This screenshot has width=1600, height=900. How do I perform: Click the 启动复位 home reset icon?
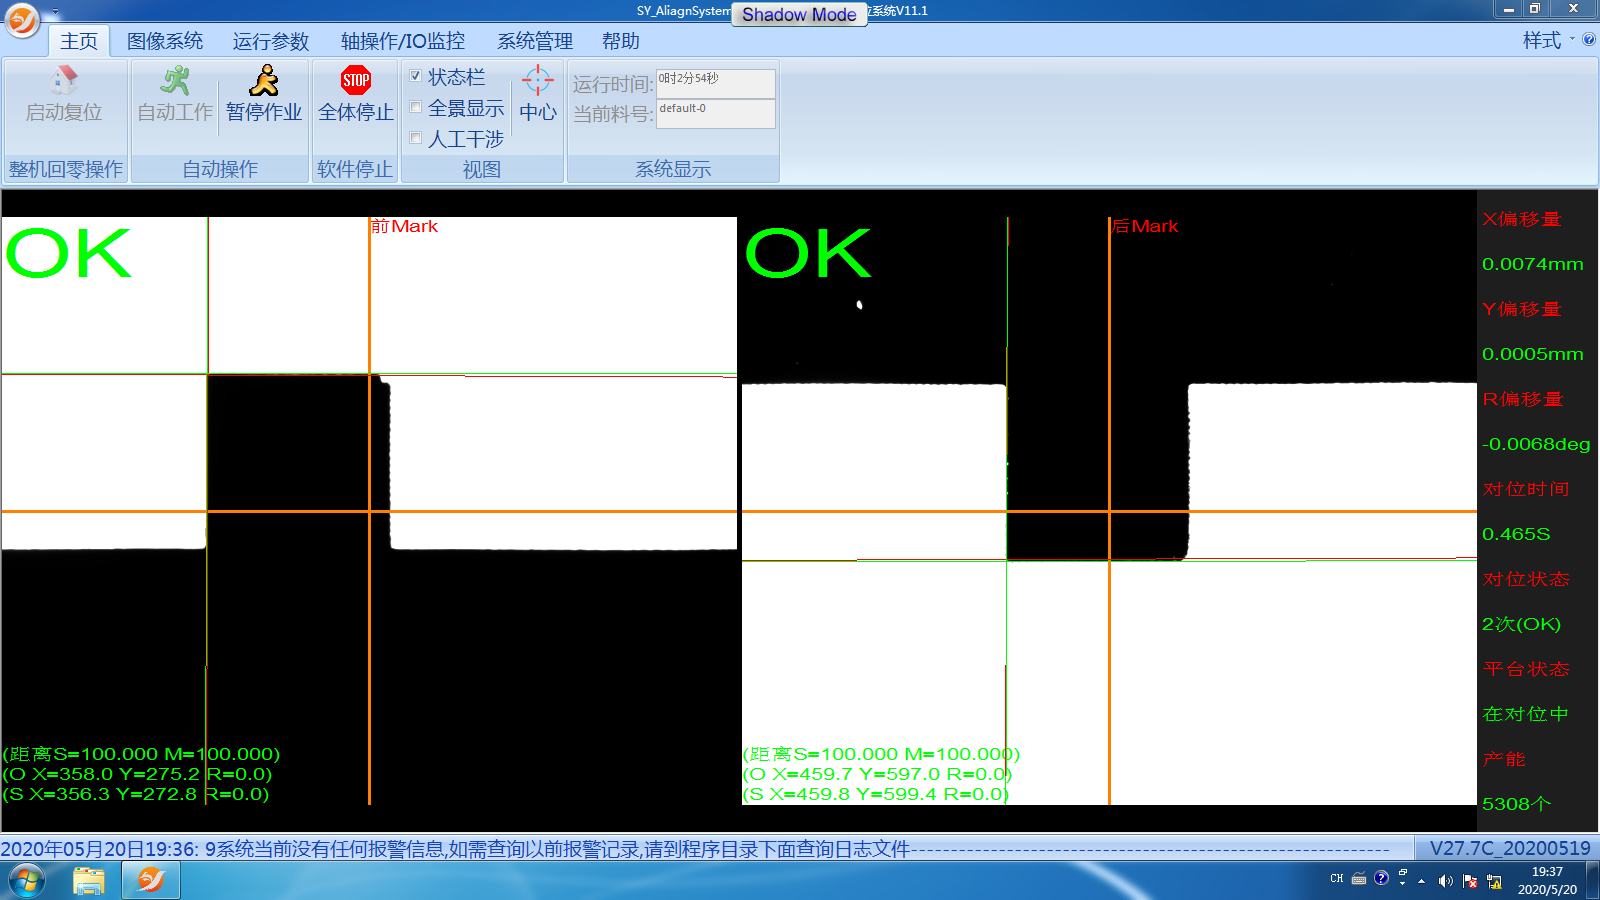(x=64, y=81)
